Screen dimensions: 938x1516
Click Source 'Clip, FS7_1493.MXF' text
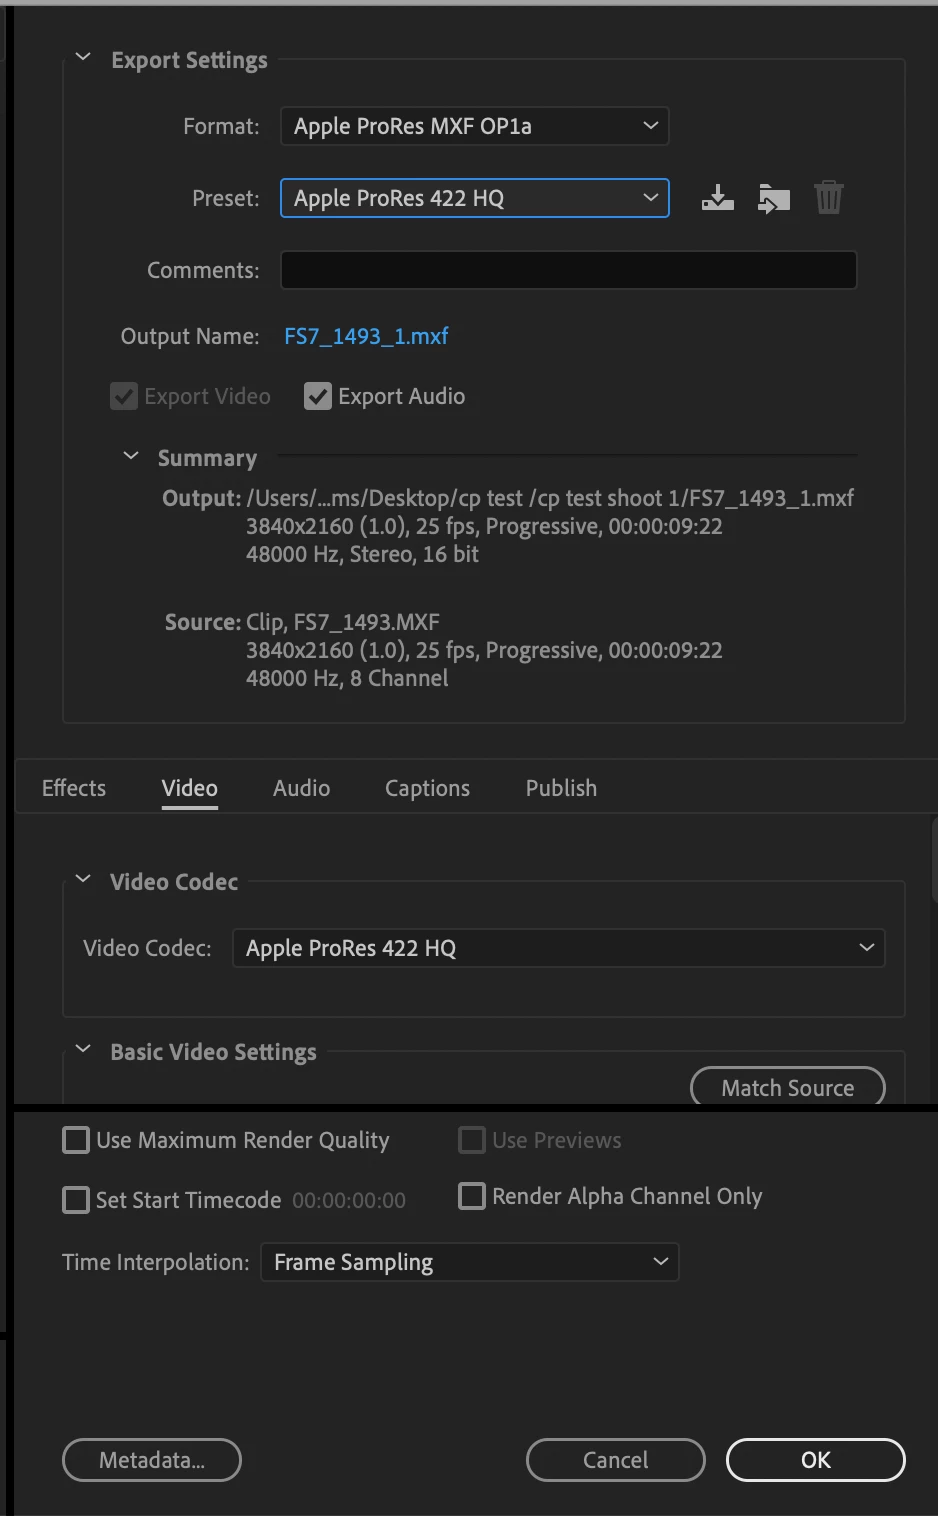point(343,622)
